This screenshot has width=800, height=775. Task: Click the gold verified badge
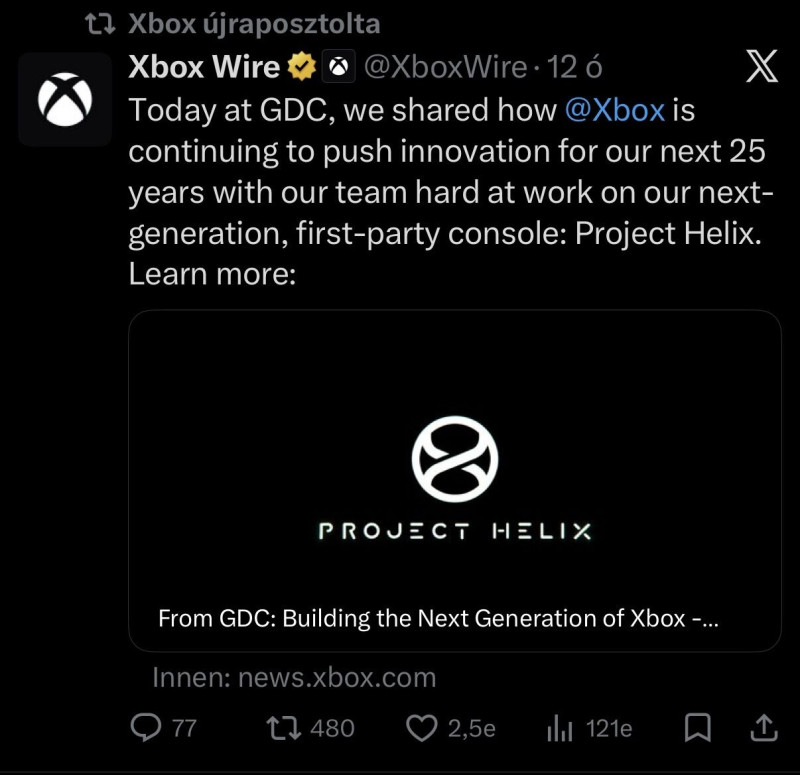(301, 67)
